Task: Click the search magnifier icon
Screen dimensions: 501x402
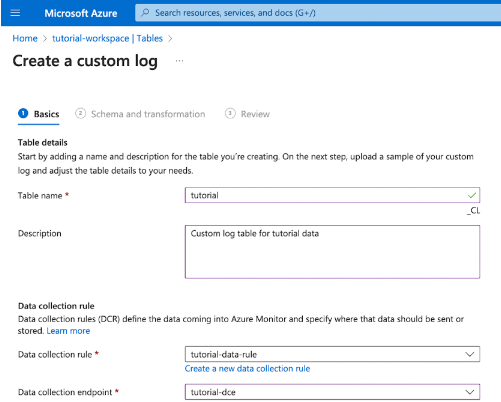Action: point(145,13)
